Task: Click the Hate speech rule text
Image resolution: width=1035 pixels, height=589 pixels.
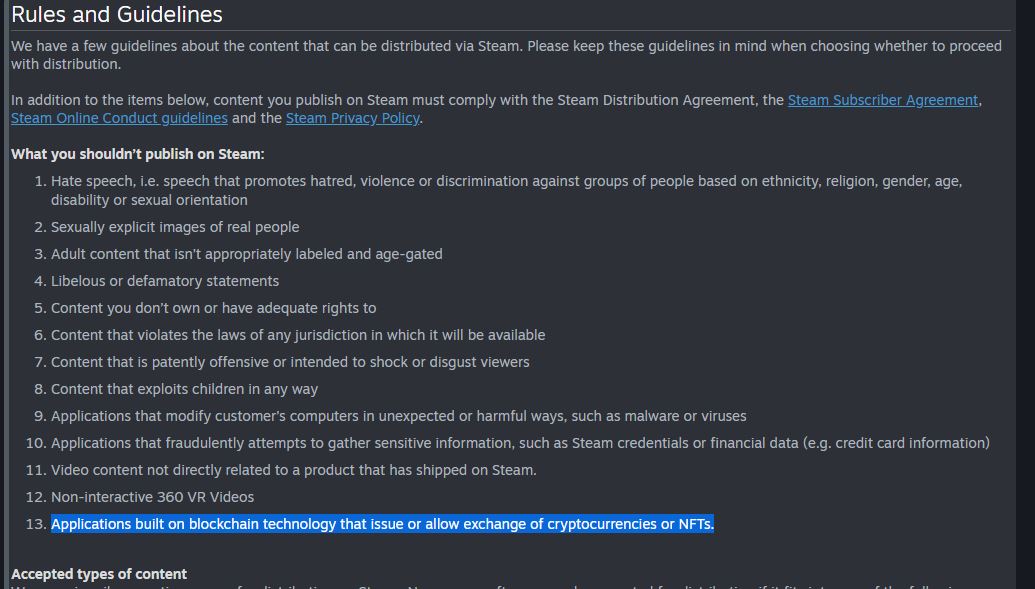Action: click(506, 190)
